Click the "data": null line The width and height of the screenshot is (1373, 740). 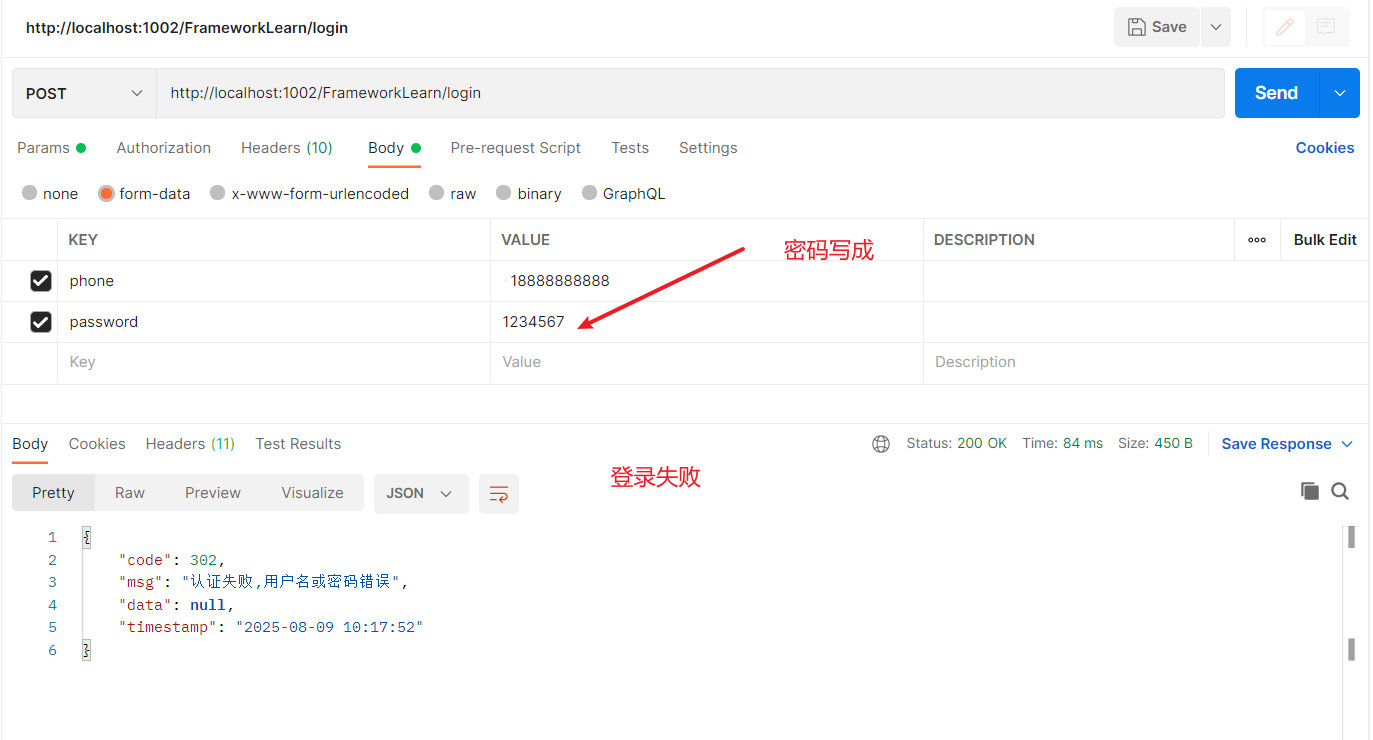[x=176, y=605]
